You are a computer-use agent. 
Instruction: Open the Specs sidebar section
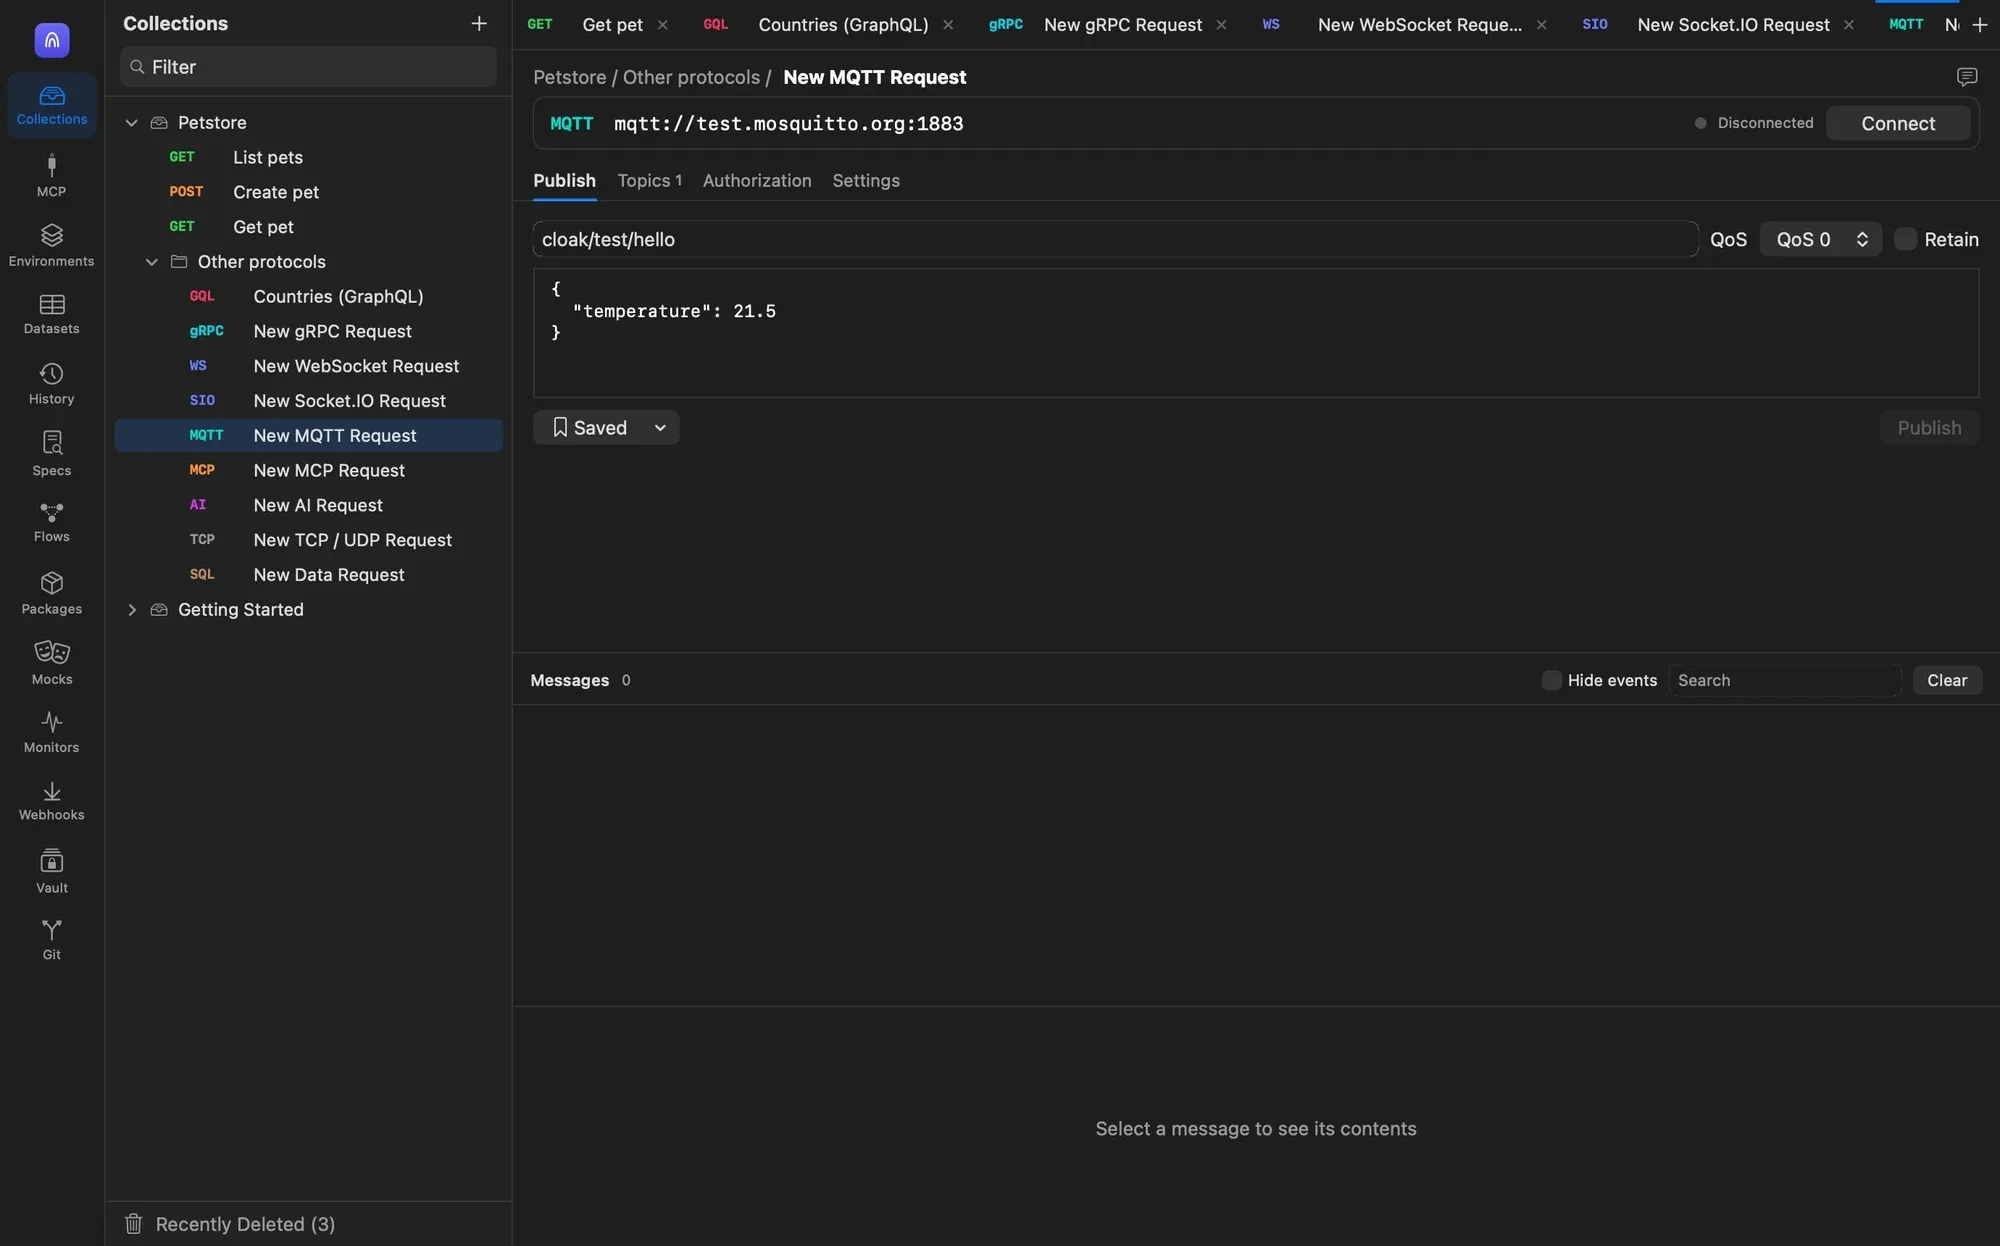[x=51, y=453]
